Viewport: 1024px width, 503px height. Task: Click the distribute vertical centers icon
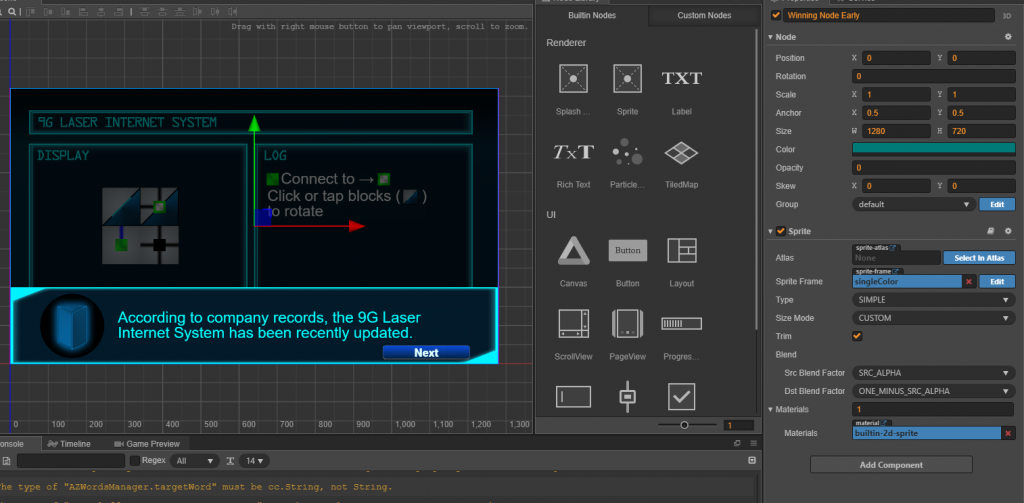(x=162, y=12)
